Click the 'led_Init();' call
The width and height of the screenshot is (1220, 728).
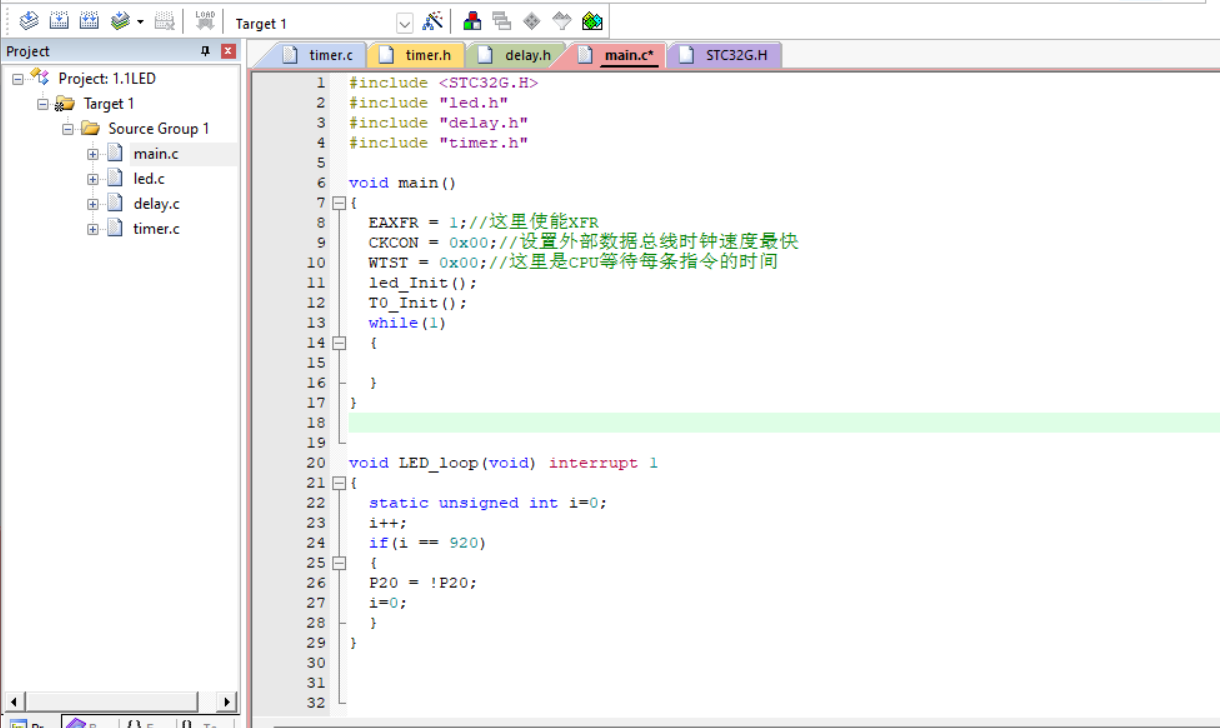[x=423, y=283]
